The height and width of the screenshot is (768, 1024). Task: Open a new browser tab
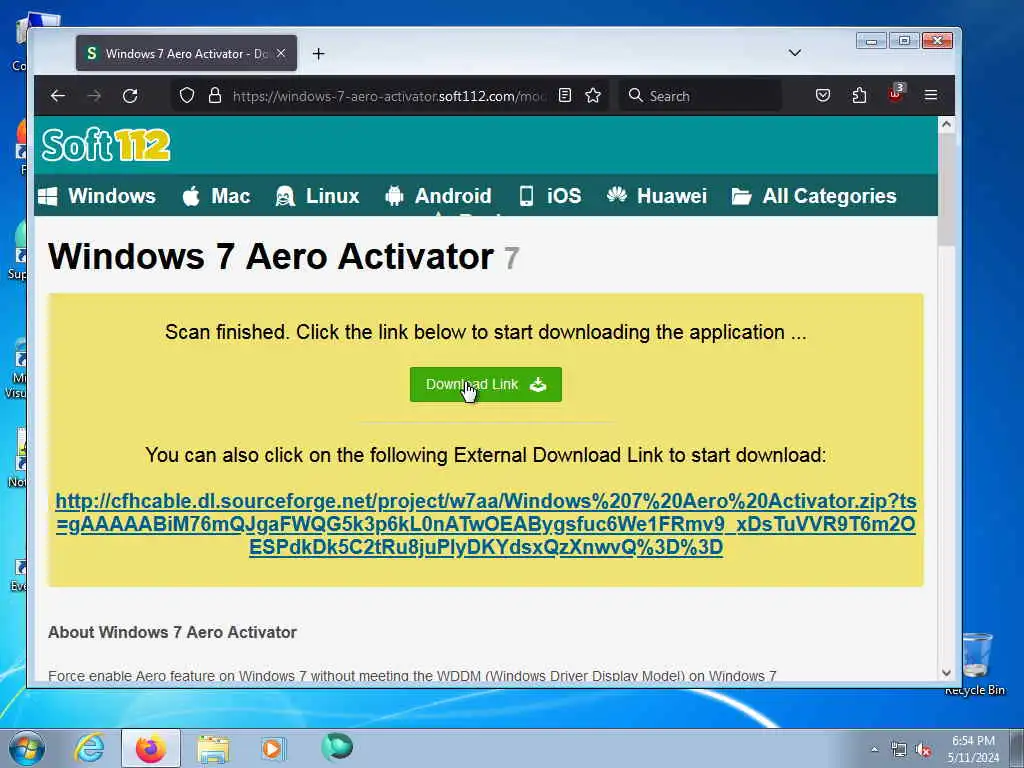[x=318, y=54]
